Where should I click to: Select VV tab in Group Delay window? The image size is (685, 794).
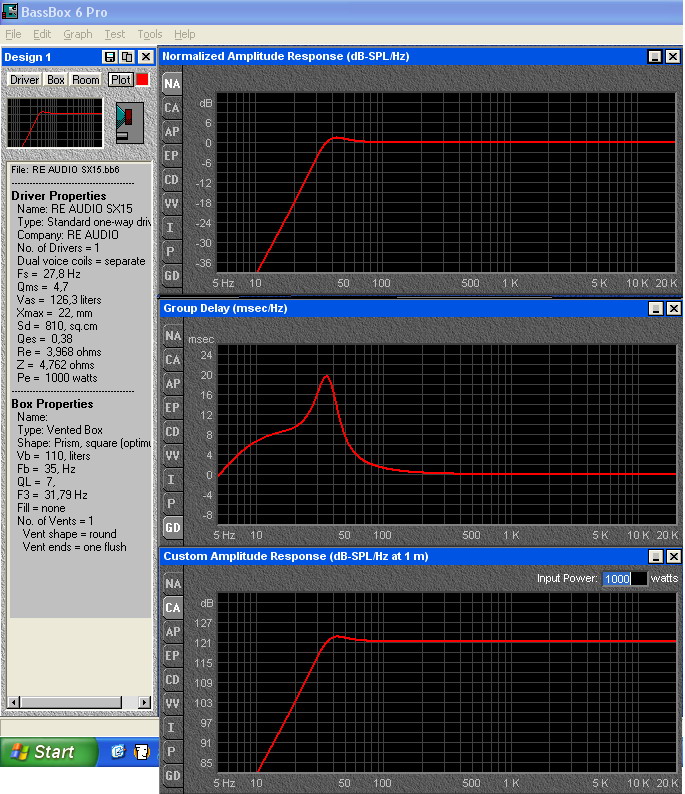[173, 455]
